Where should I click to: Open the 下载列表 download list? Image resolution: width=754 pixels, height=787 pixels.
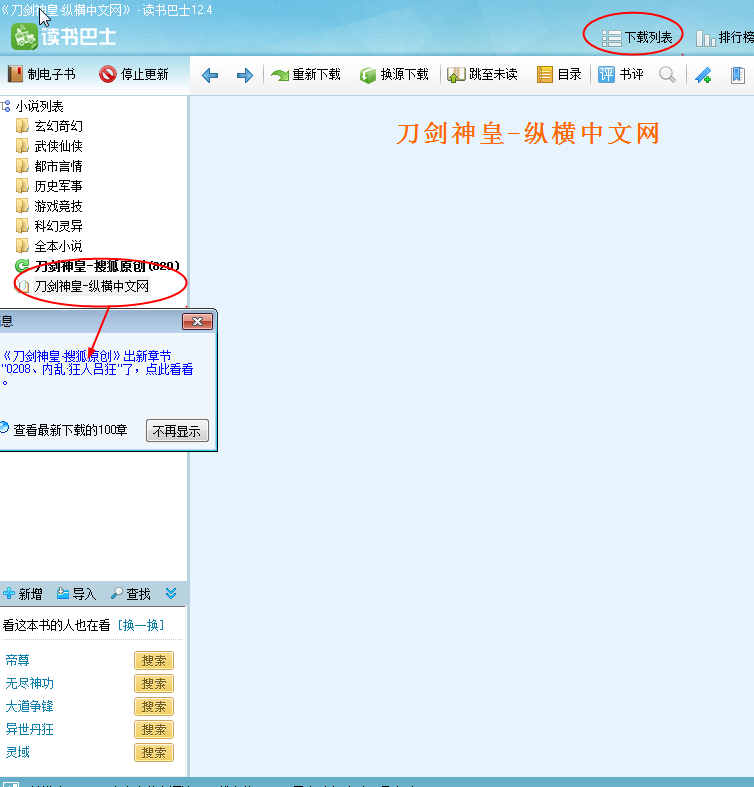(x=637, y=37)
